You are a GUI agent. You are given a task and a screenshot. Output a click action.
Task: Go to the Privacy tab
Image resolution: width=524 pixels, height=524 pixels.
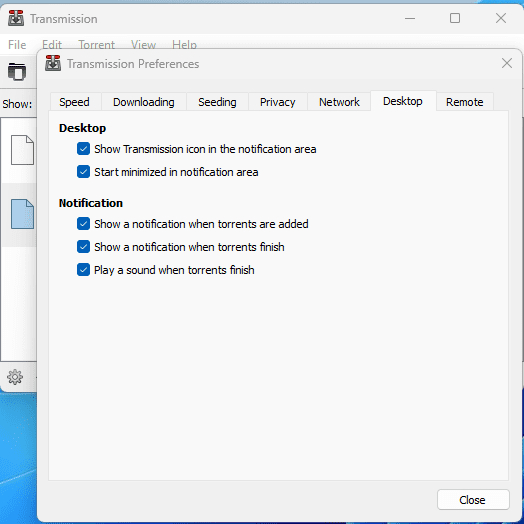(277, 102)
